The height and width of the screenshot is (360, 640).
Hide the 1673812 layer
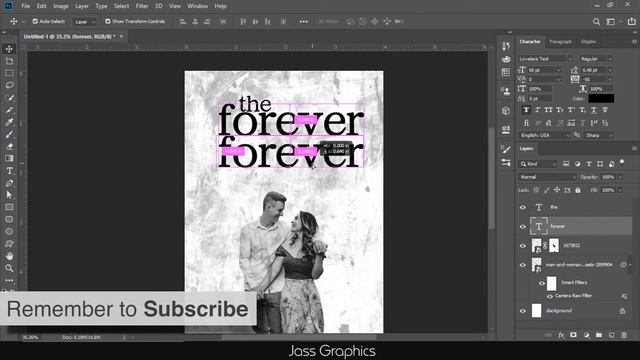coord(523,246)
